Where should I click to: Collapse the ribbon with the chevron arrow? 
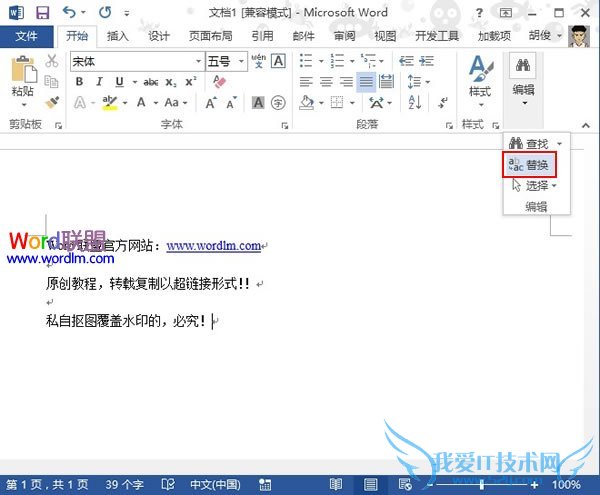tap(585, 125)
